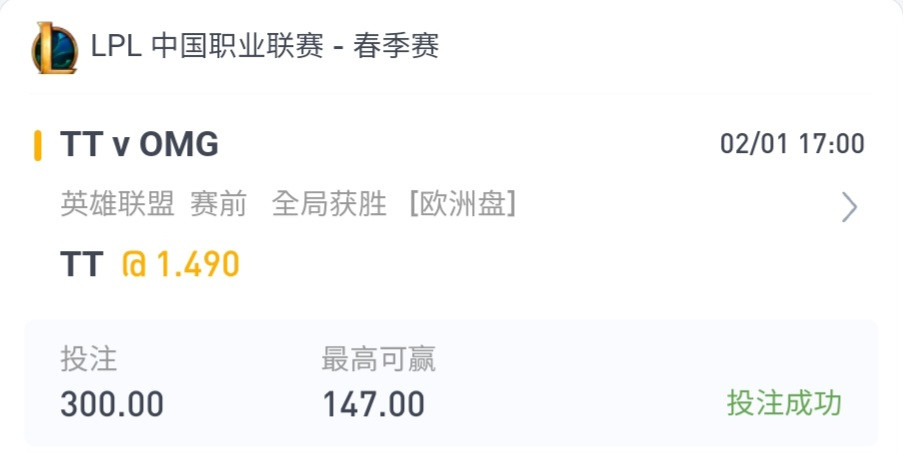Screen dimensions: 903x453
Task: Select the [欧洲盘] odds format label
Action: coord(462,204)
